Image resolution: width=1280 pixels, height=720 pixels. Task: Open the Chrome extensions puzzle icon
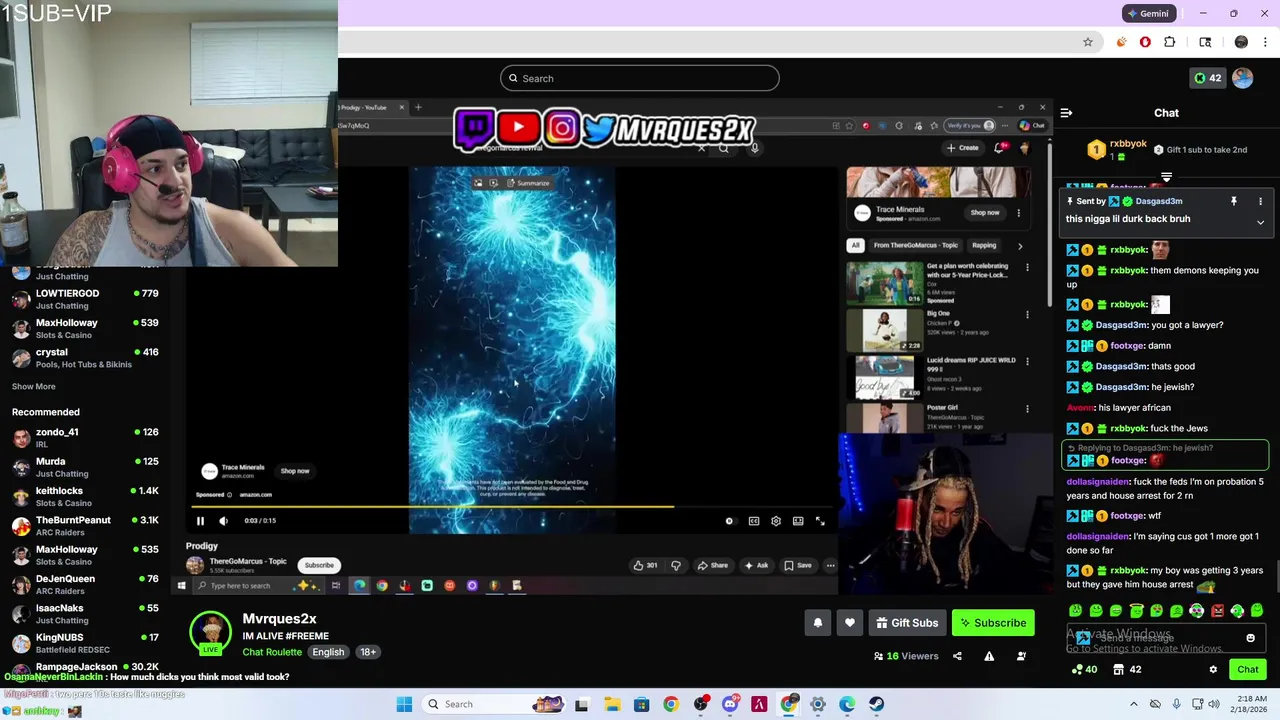point(1170,42)
